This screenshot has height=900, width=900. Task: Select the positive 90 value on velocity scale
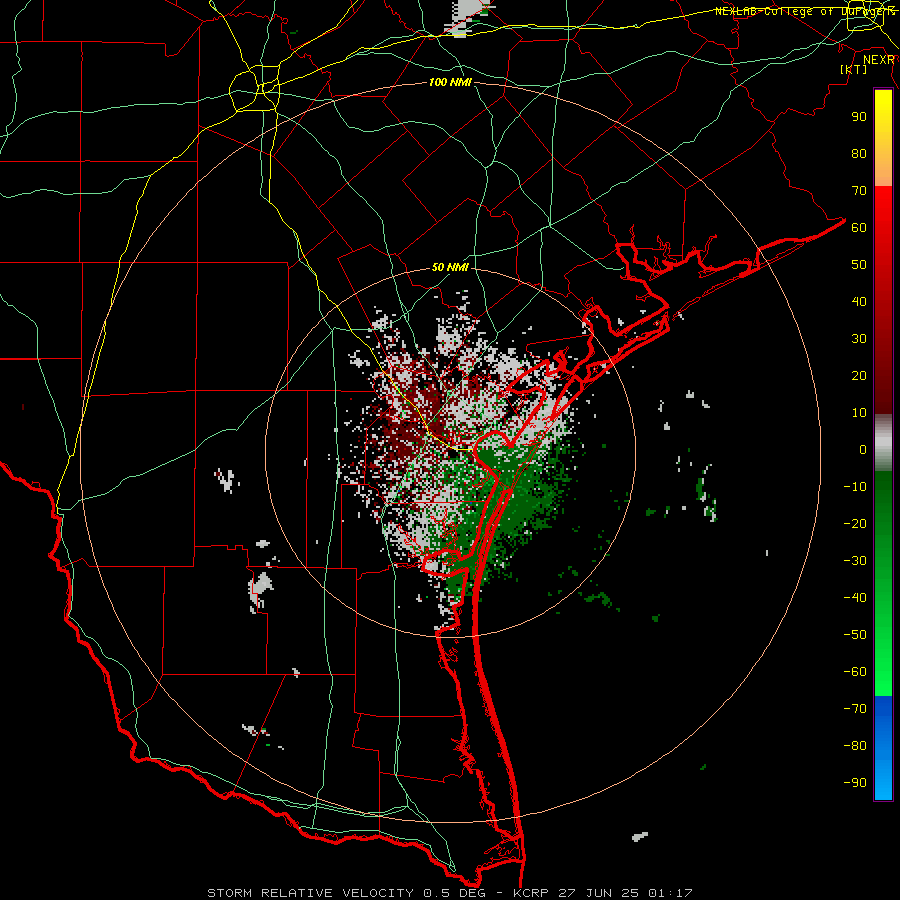859,117
